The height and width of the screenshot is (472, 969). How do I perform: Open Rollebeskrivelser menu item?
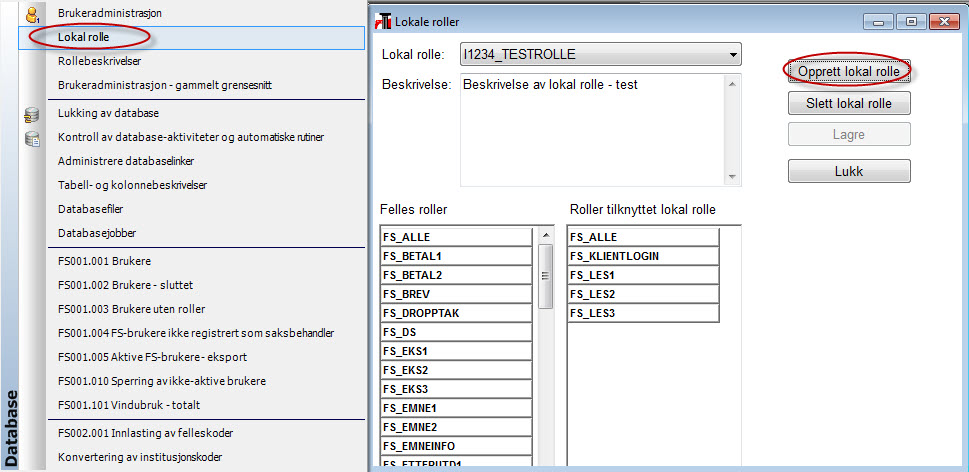[99, 61]
